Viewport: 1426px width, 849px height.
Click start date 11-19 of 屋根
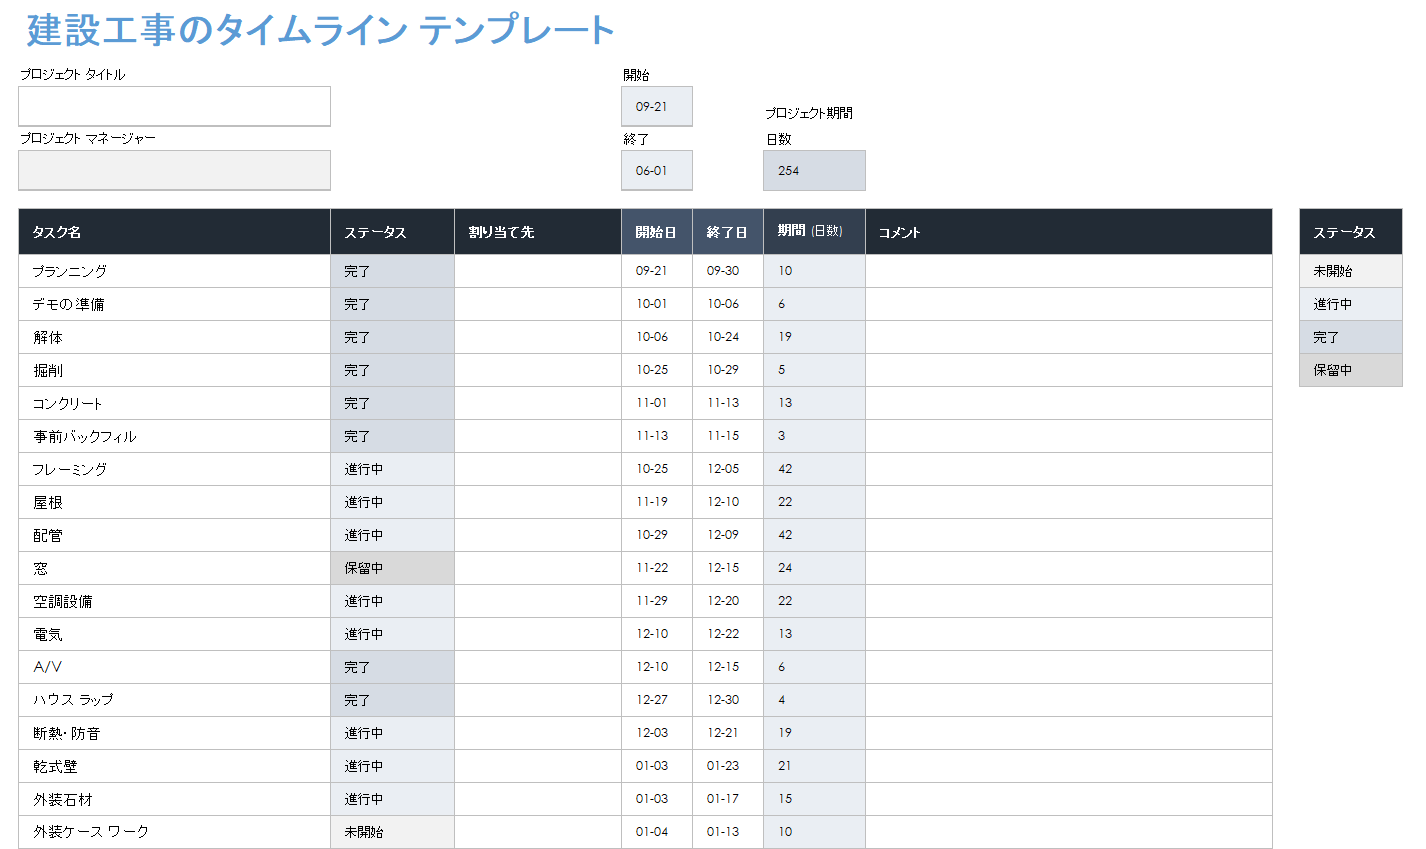[x=657, y=502]
